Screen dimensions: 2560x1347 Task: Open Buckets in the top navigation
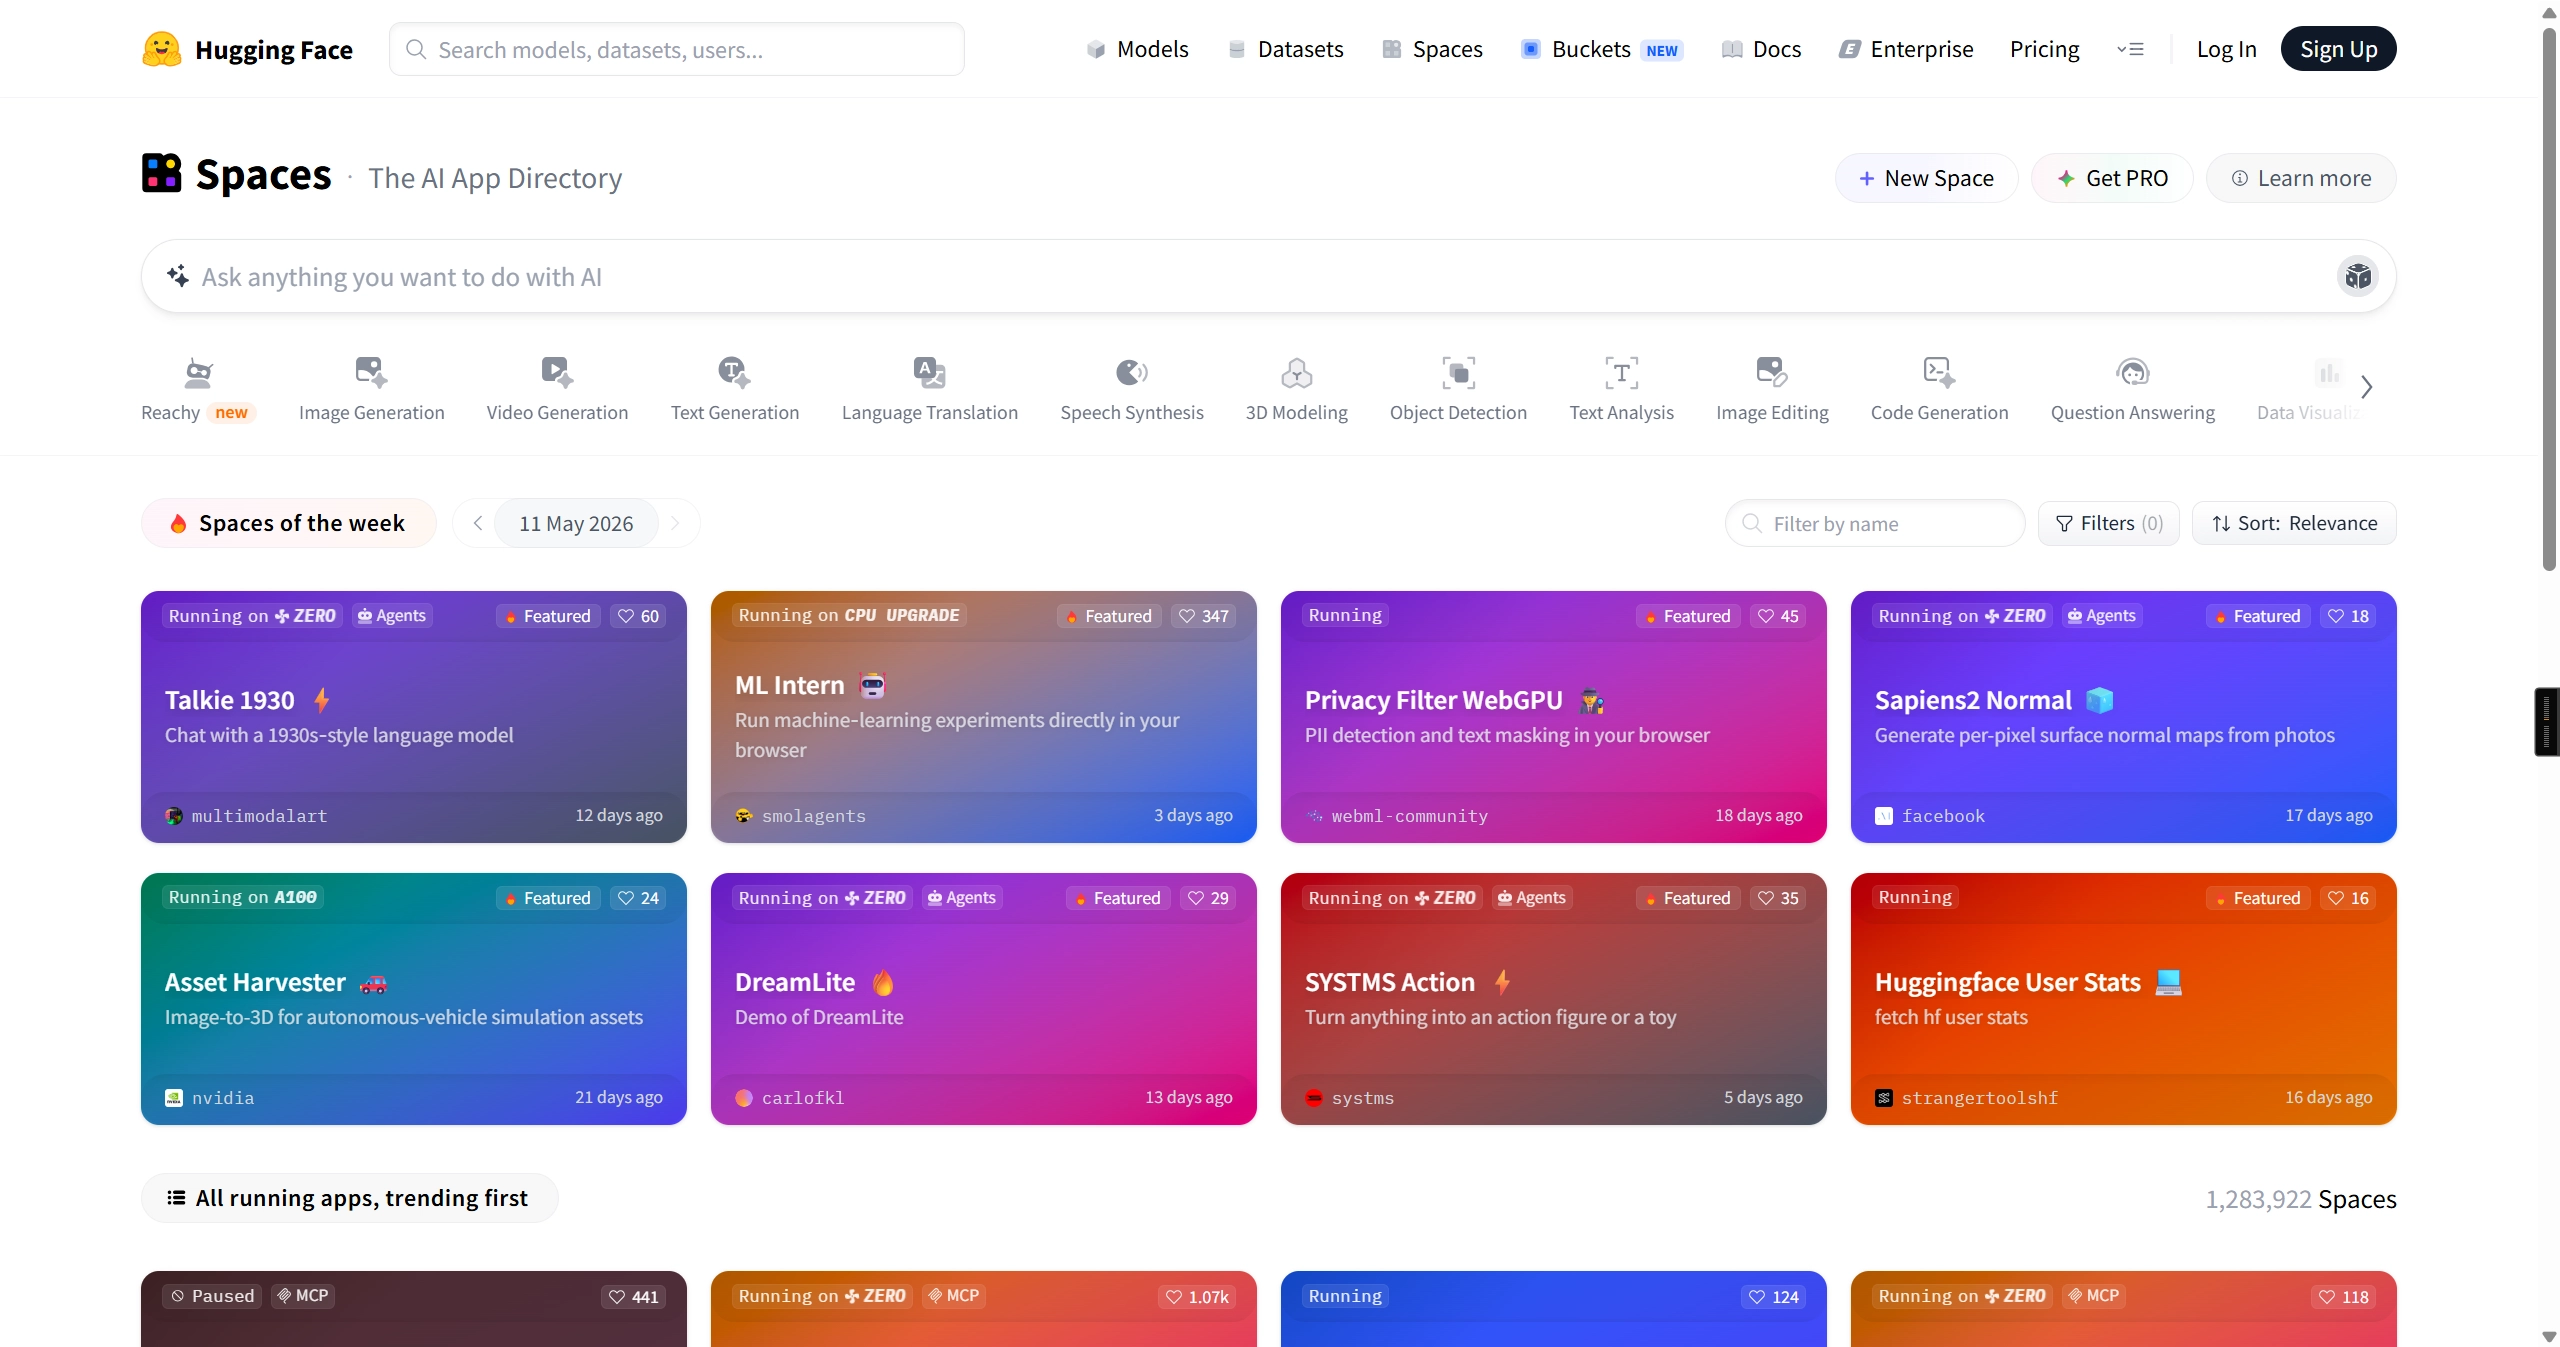1602,49
